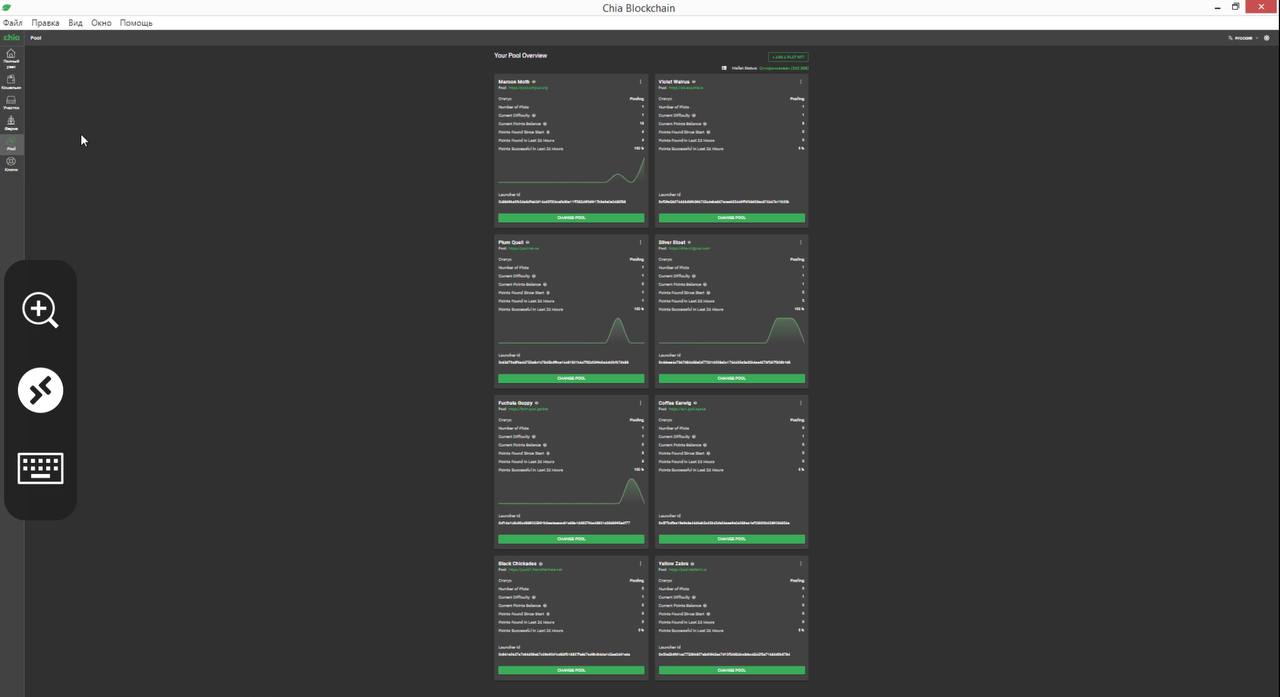The height and width of the screenshot is (697, 1280).
Task: Click the wallet status icon
Action: (x=724, y=68)
